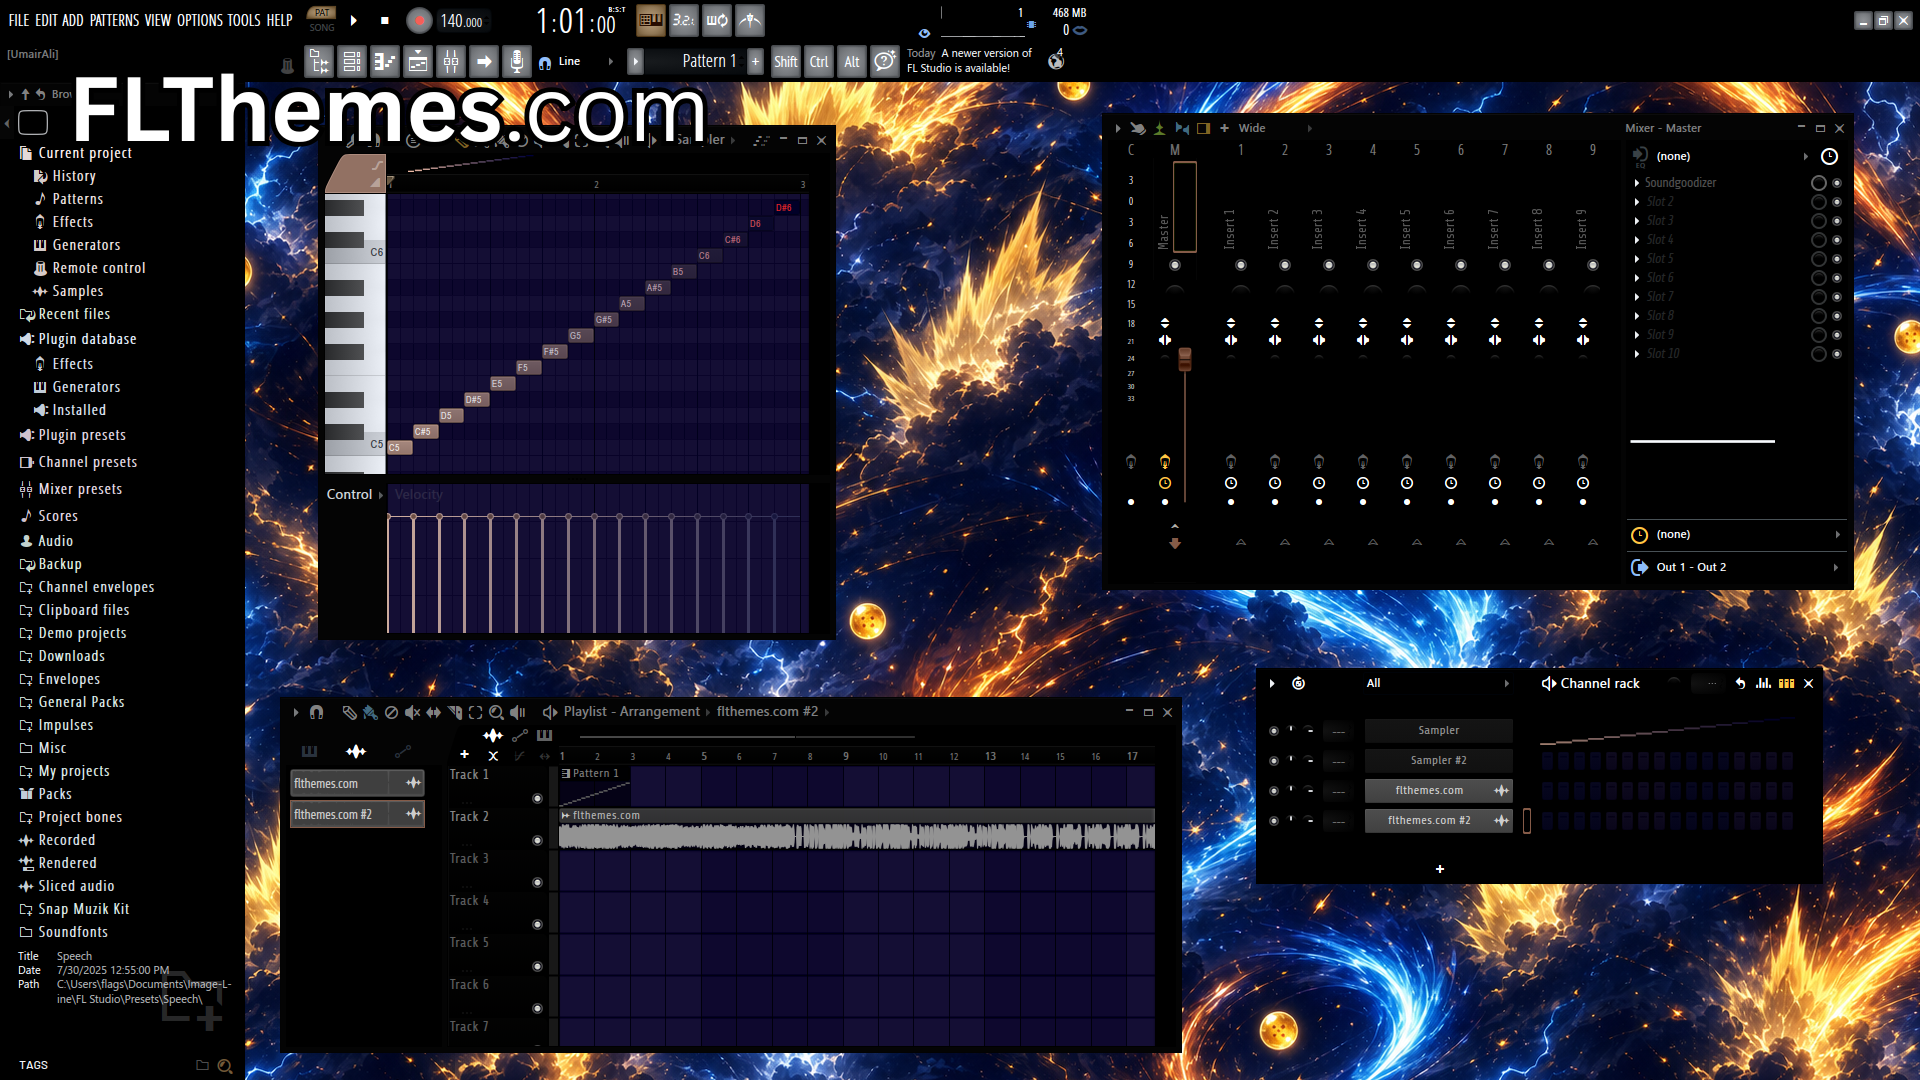The image size is (1920, 1080).
Task: Mute the Master mixer track
Action: [x=1175, y=265]
